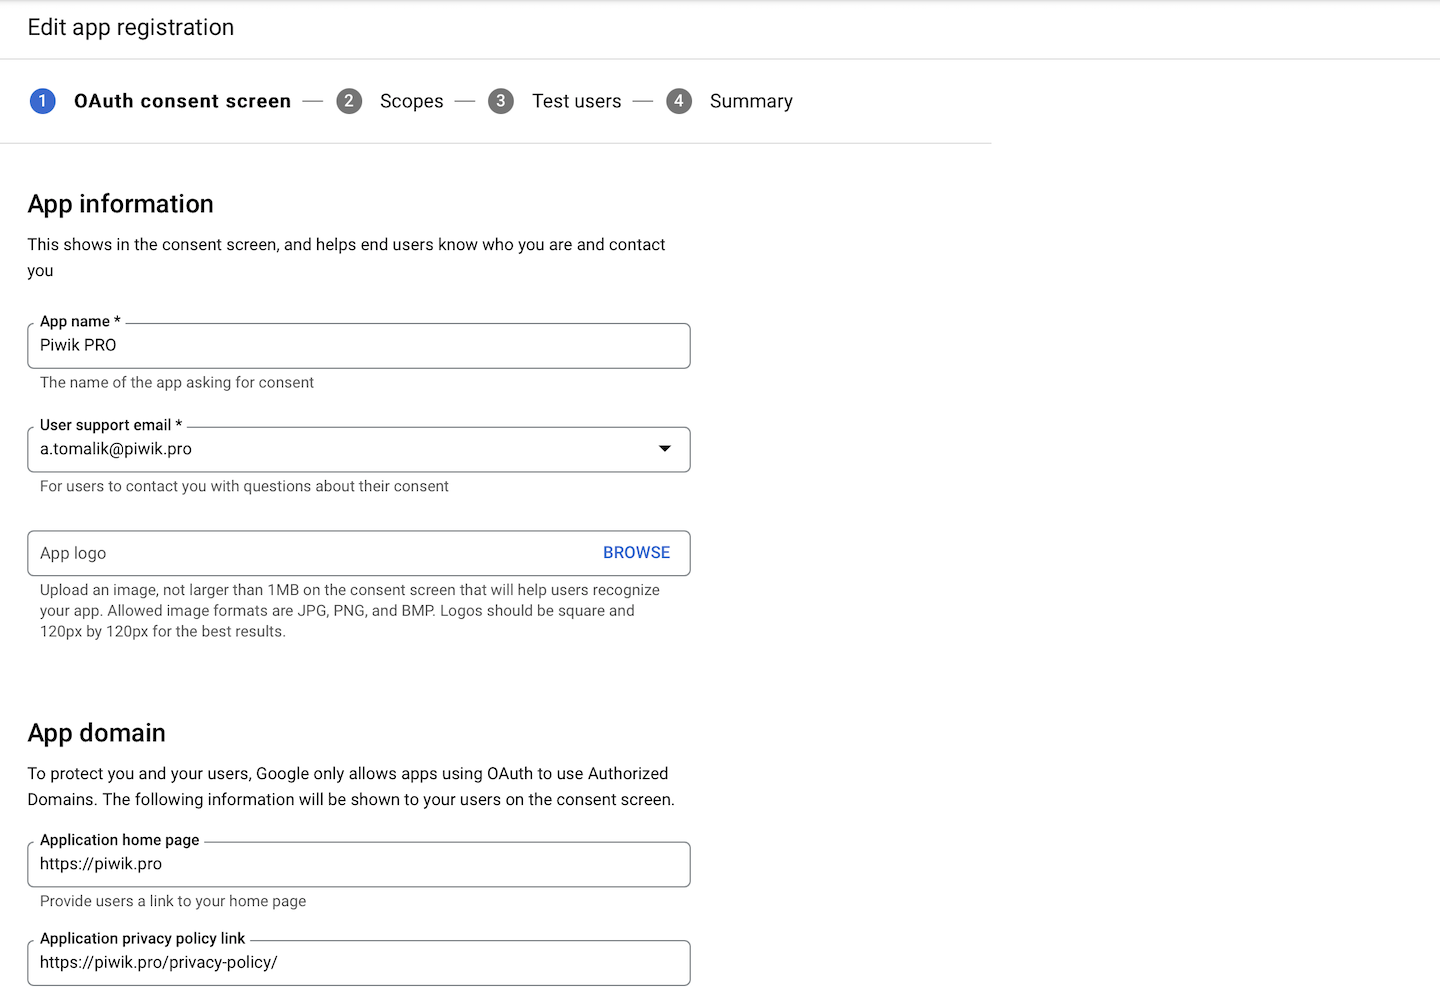Focus the App name input field
Image resolution: width=1440 pixels, height=988 pixels.
[x=359, y=346]
